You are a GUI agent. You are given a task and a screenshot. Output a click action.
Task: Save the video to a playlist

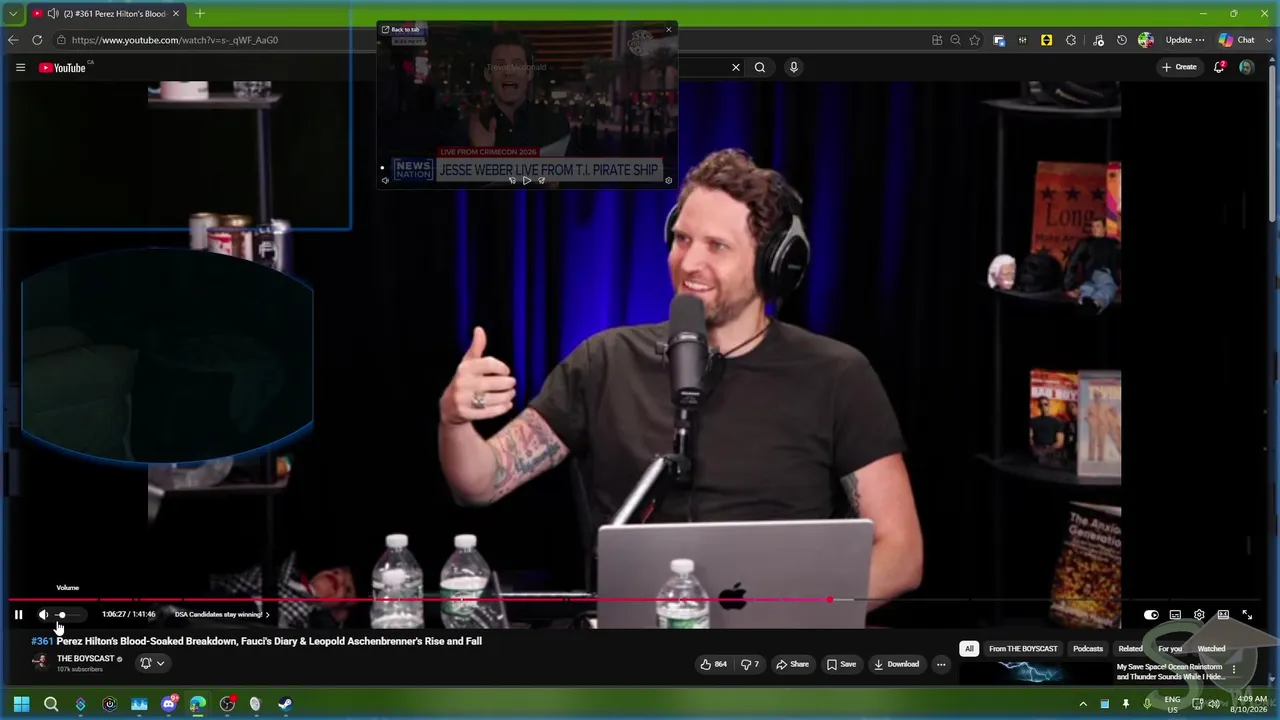tap(841, 664)
